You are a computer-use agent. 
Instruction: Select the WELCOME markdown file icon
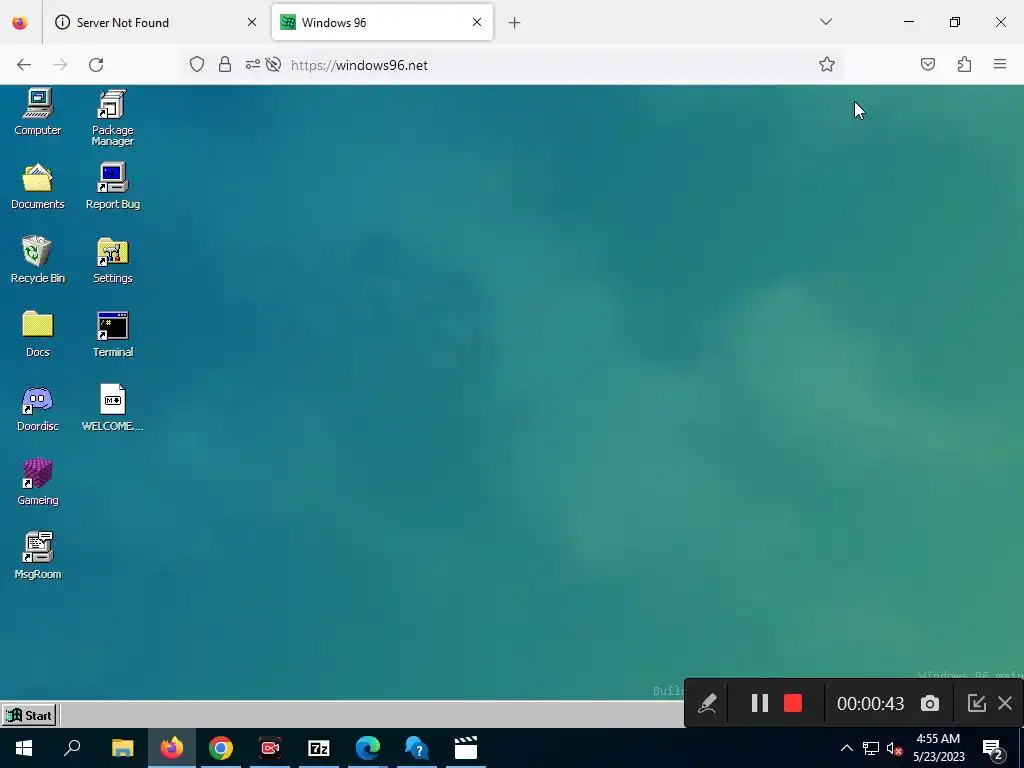click(112, 408)
